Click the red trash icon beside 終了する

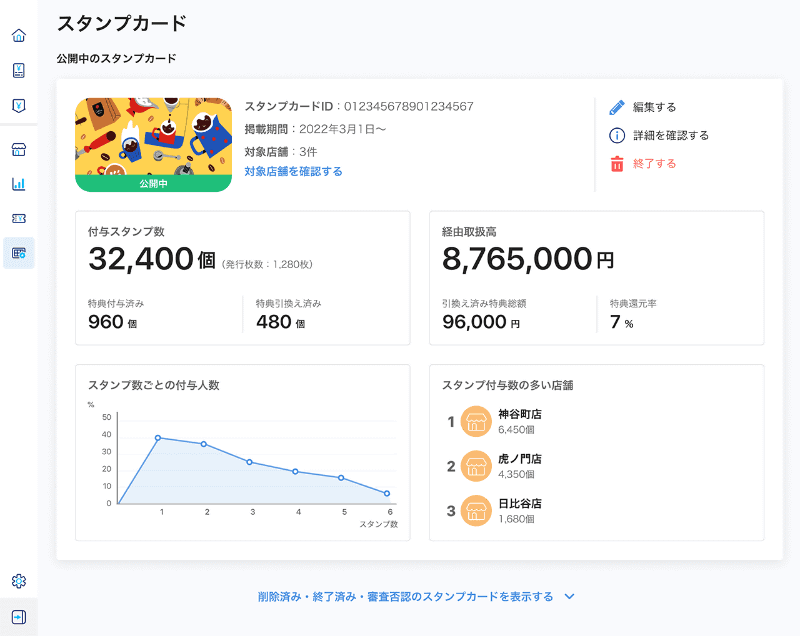[x=615, y=163]
